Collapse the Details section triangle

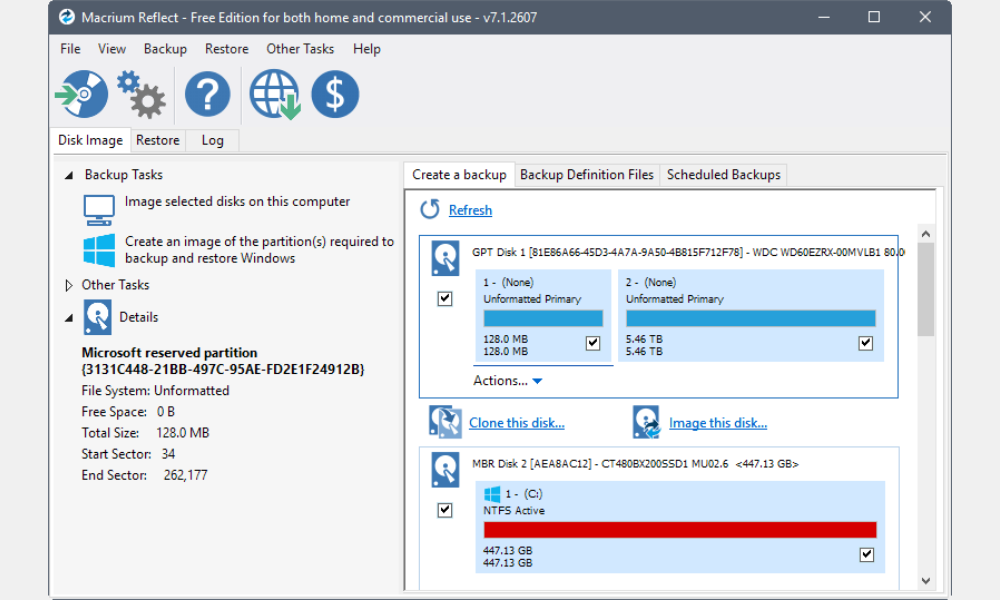(68, 318)
